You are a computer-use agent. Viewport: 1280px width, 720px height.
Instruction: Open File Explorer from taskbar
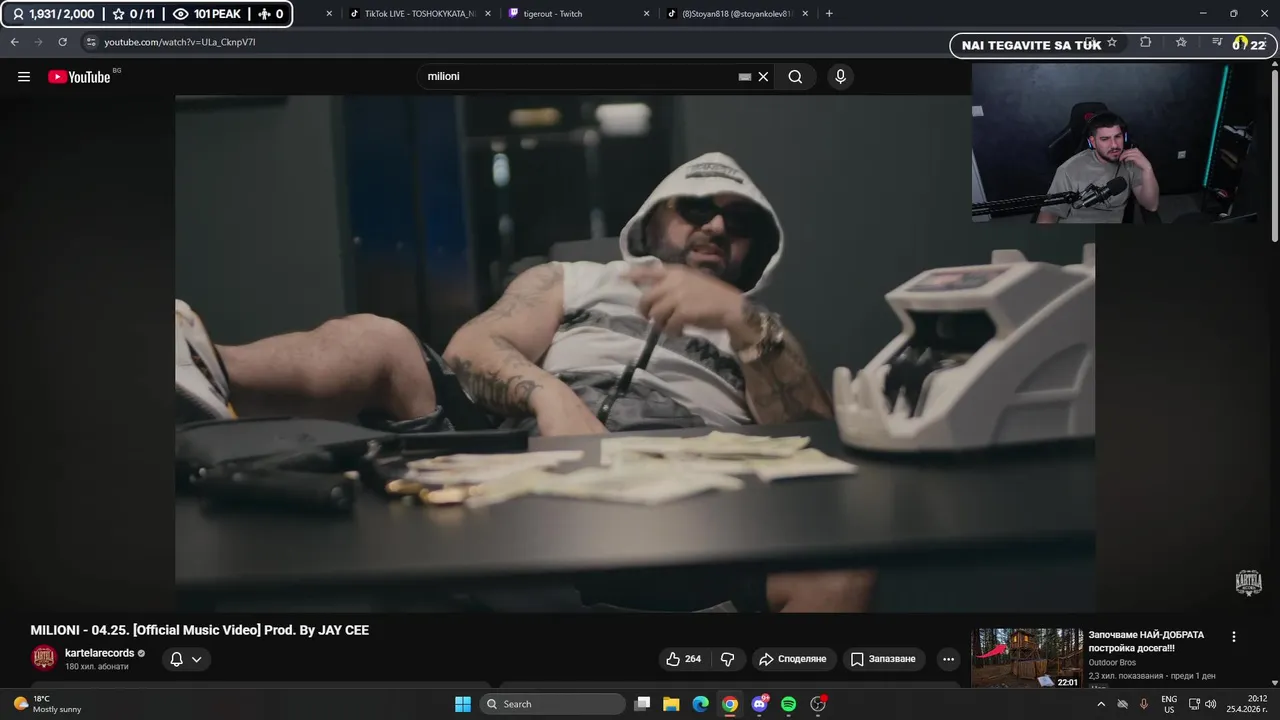pos(671,704)
